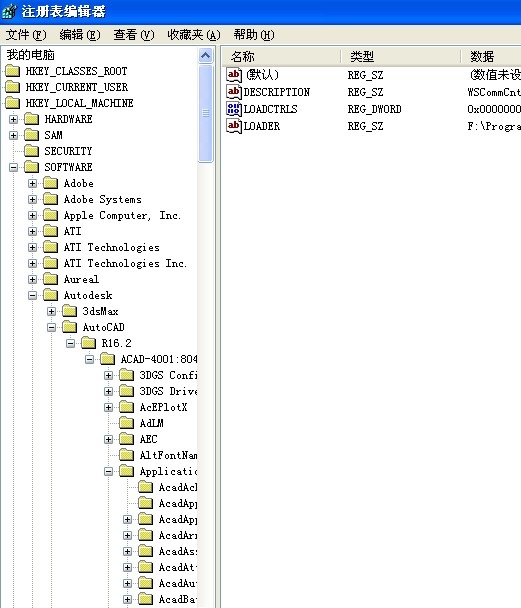Expand the Adobe Systems key
Viewport: 521px width, 608px height.
click(x=33, y=199)
